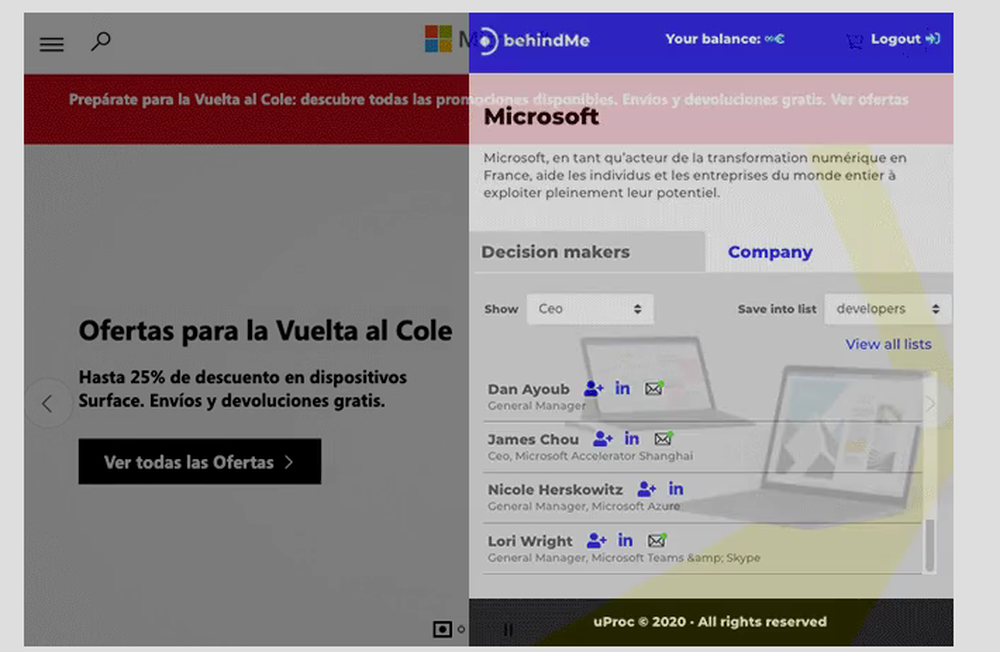
Task: Click Ver todas las Ofertas button
Action: pyautogui.click(x=200, y=461)
